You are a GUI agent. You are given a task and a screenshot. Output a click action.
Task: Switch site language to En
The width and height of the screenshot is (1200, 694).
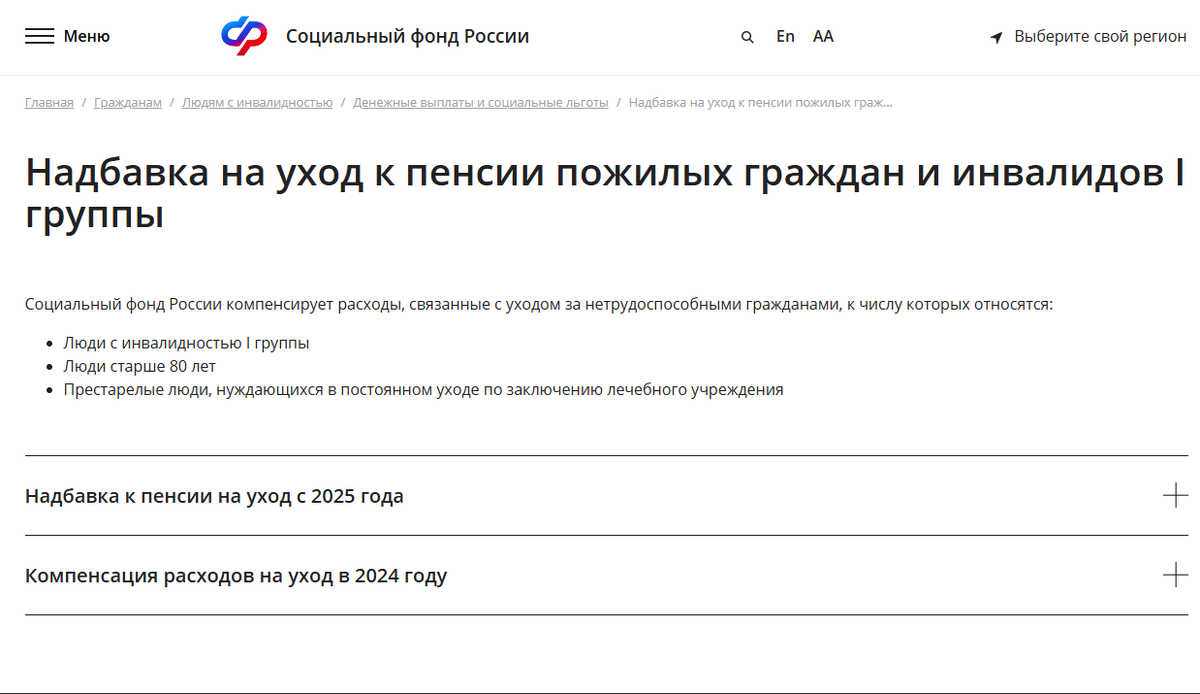[x=785, y=36]
